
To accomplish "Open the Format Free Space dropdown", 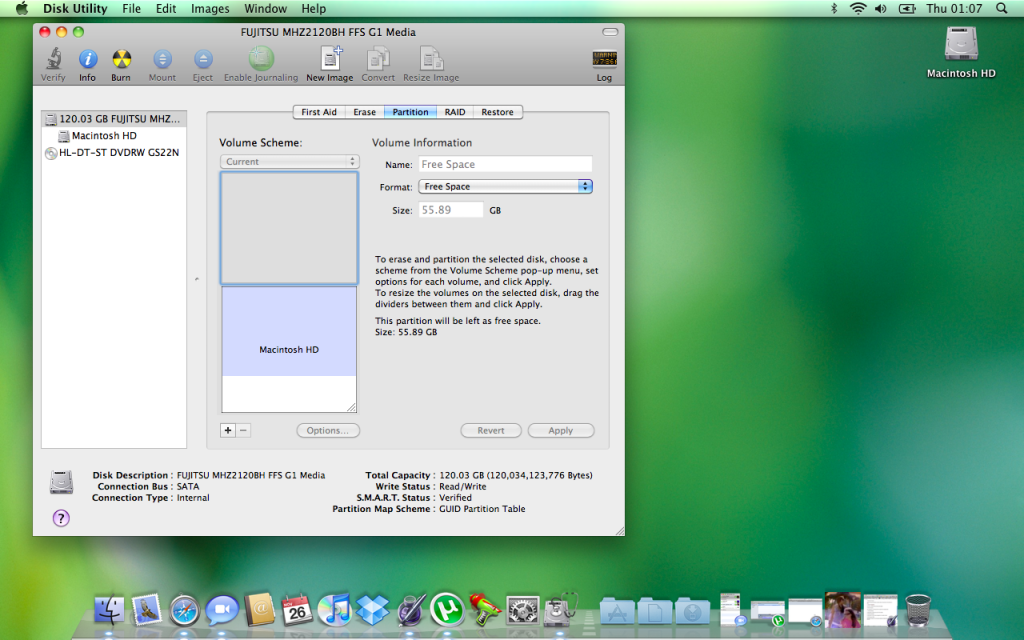I will click(505, 187).
